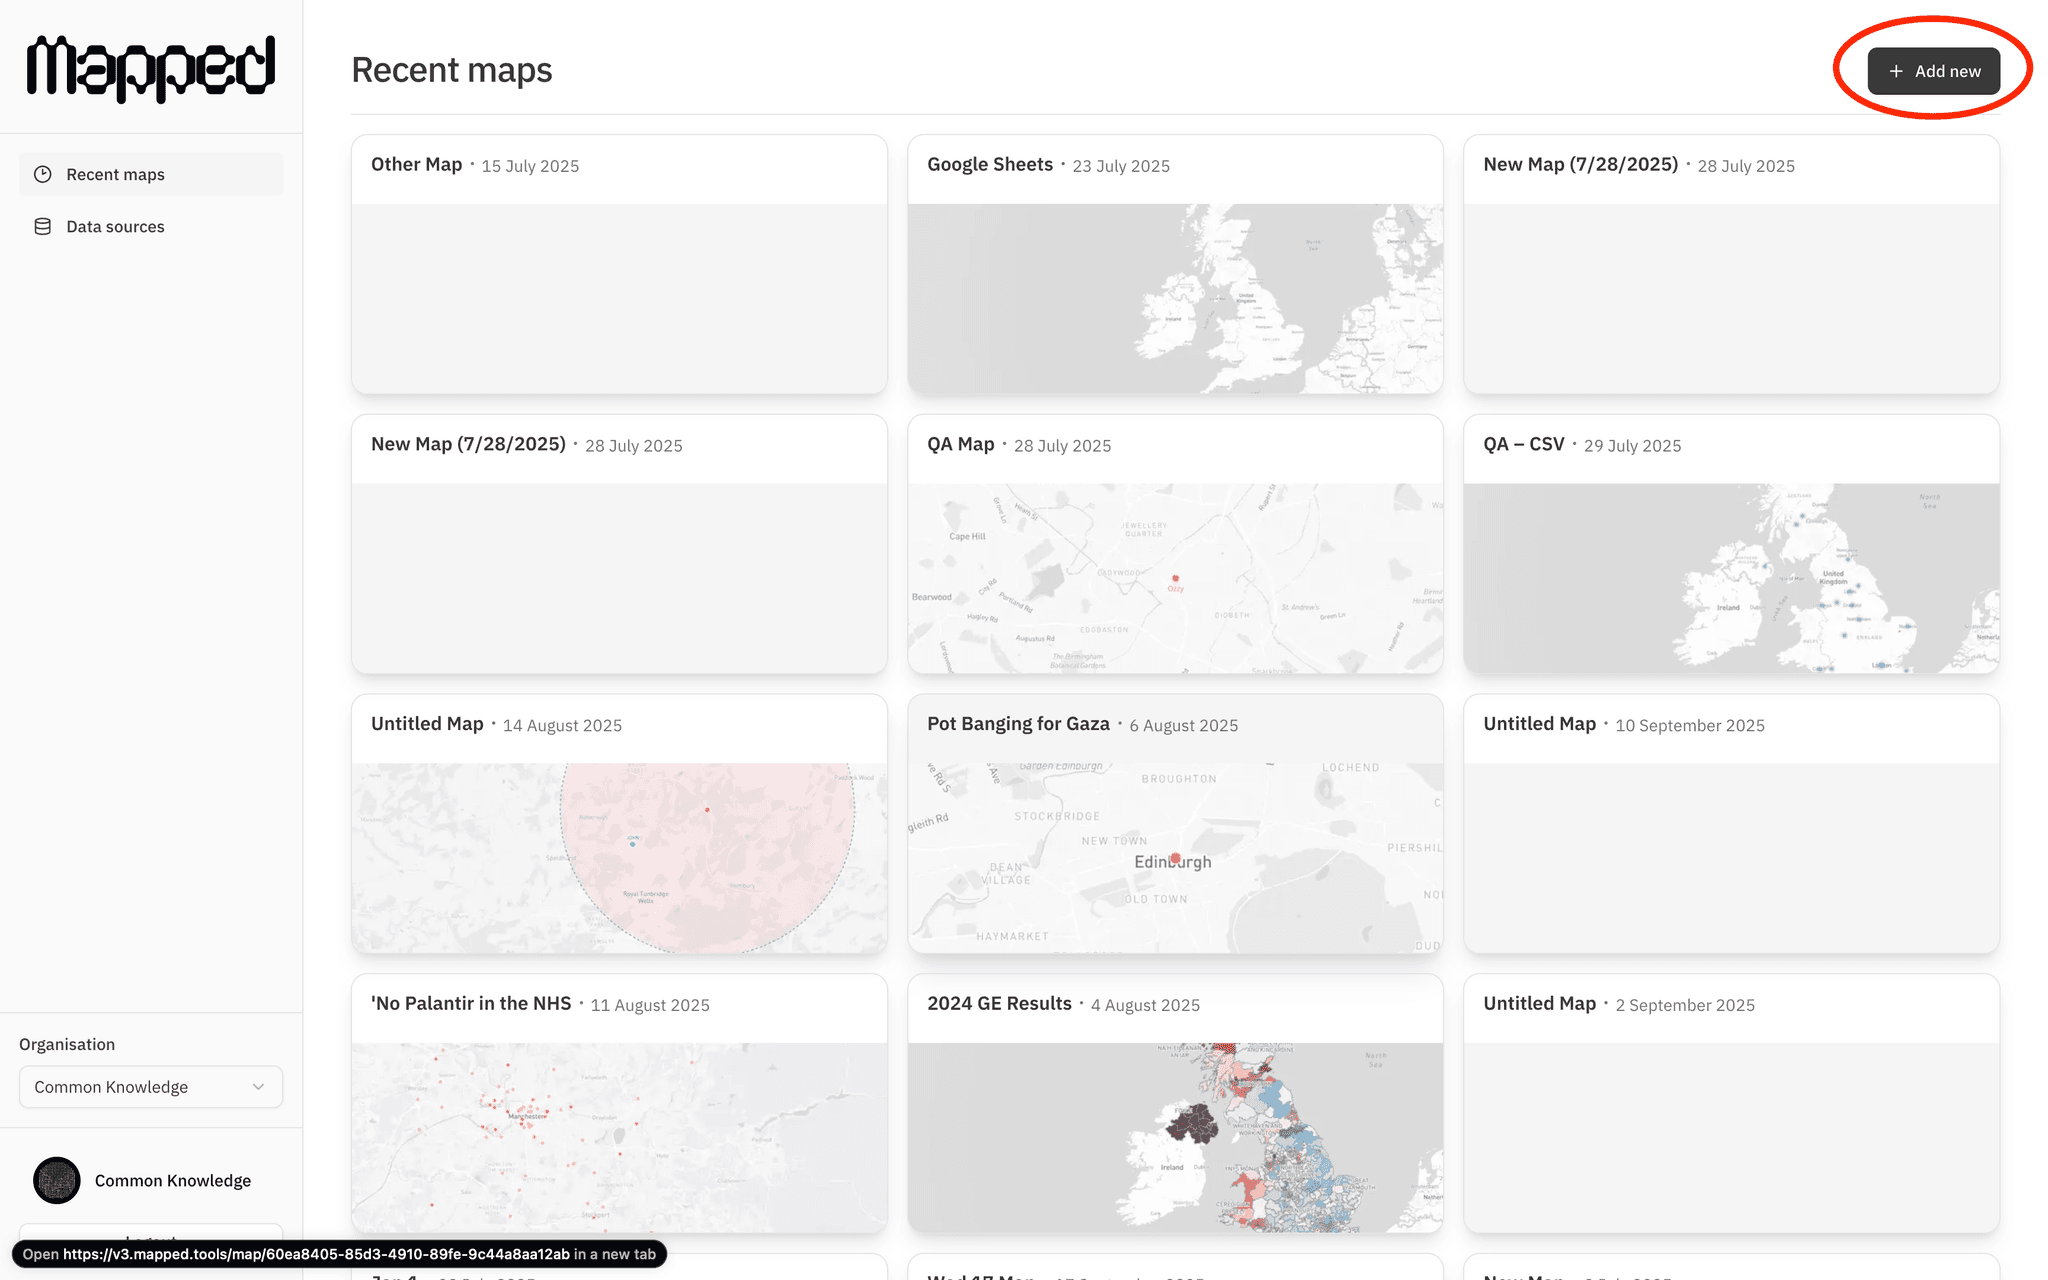Click the Mapped logo

pos(150,68)
